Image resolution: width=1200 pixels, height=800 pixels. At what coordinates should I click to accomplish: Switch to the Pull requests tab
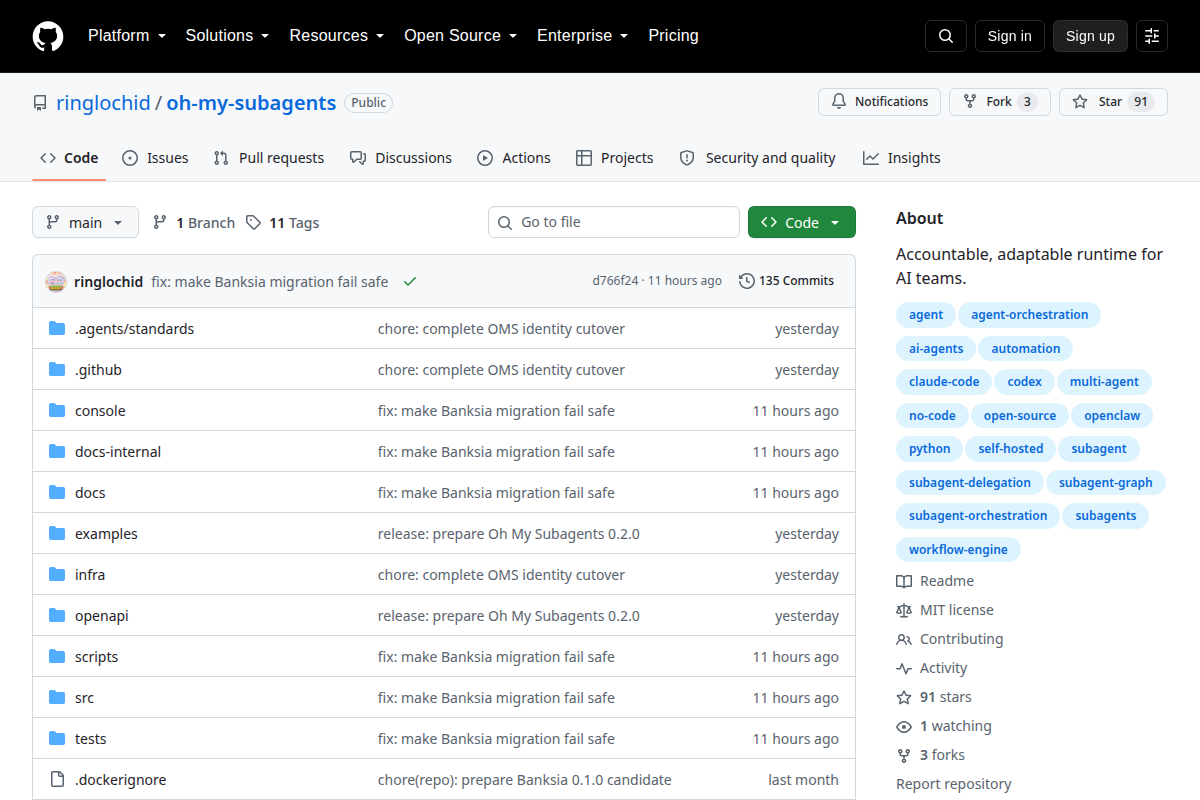pos(269,158)
